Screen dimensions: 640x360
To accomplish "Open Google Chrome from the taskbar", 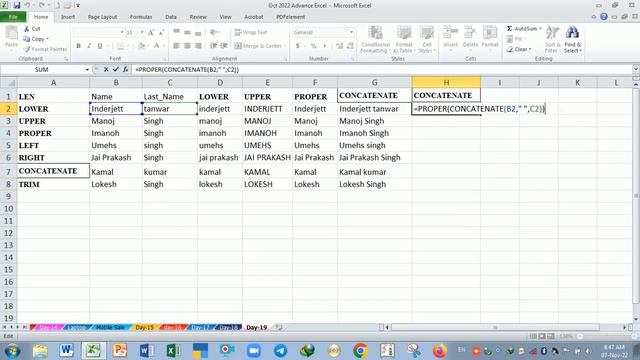I will coord(360,351).
